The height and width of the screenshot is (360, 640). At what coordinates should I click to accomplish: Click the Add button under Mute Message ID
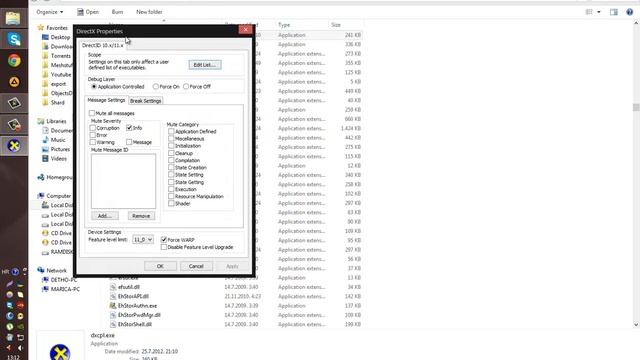105,216
